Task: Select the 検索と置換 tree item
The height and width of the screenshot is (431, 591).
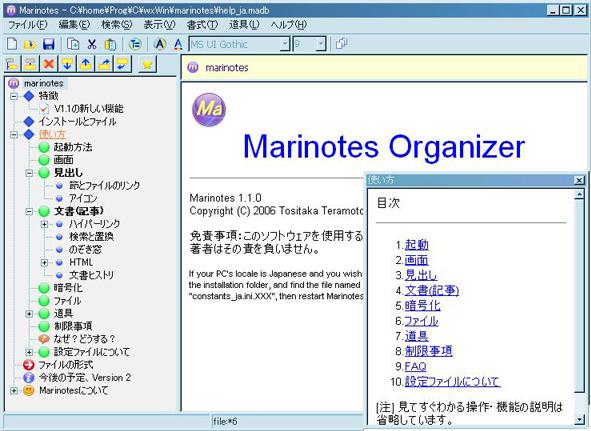Action: pos(91,237)
